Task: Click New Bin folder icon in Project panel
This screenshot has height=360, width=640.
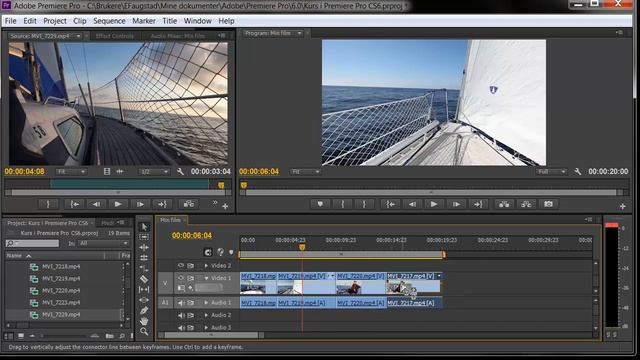Action: (x=109, y=336)
